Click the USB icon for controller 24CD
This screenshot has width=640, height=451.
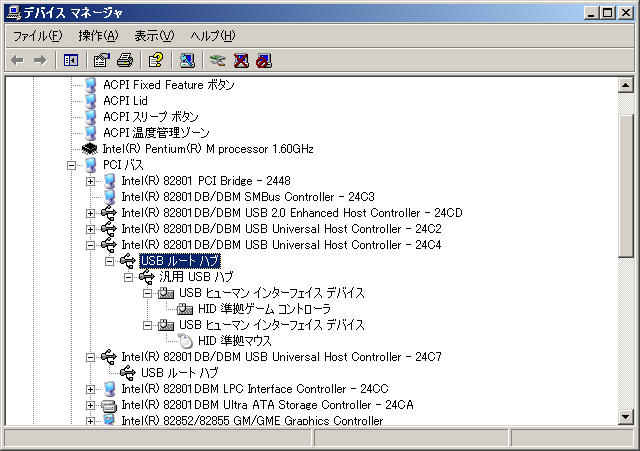point(109,213)
